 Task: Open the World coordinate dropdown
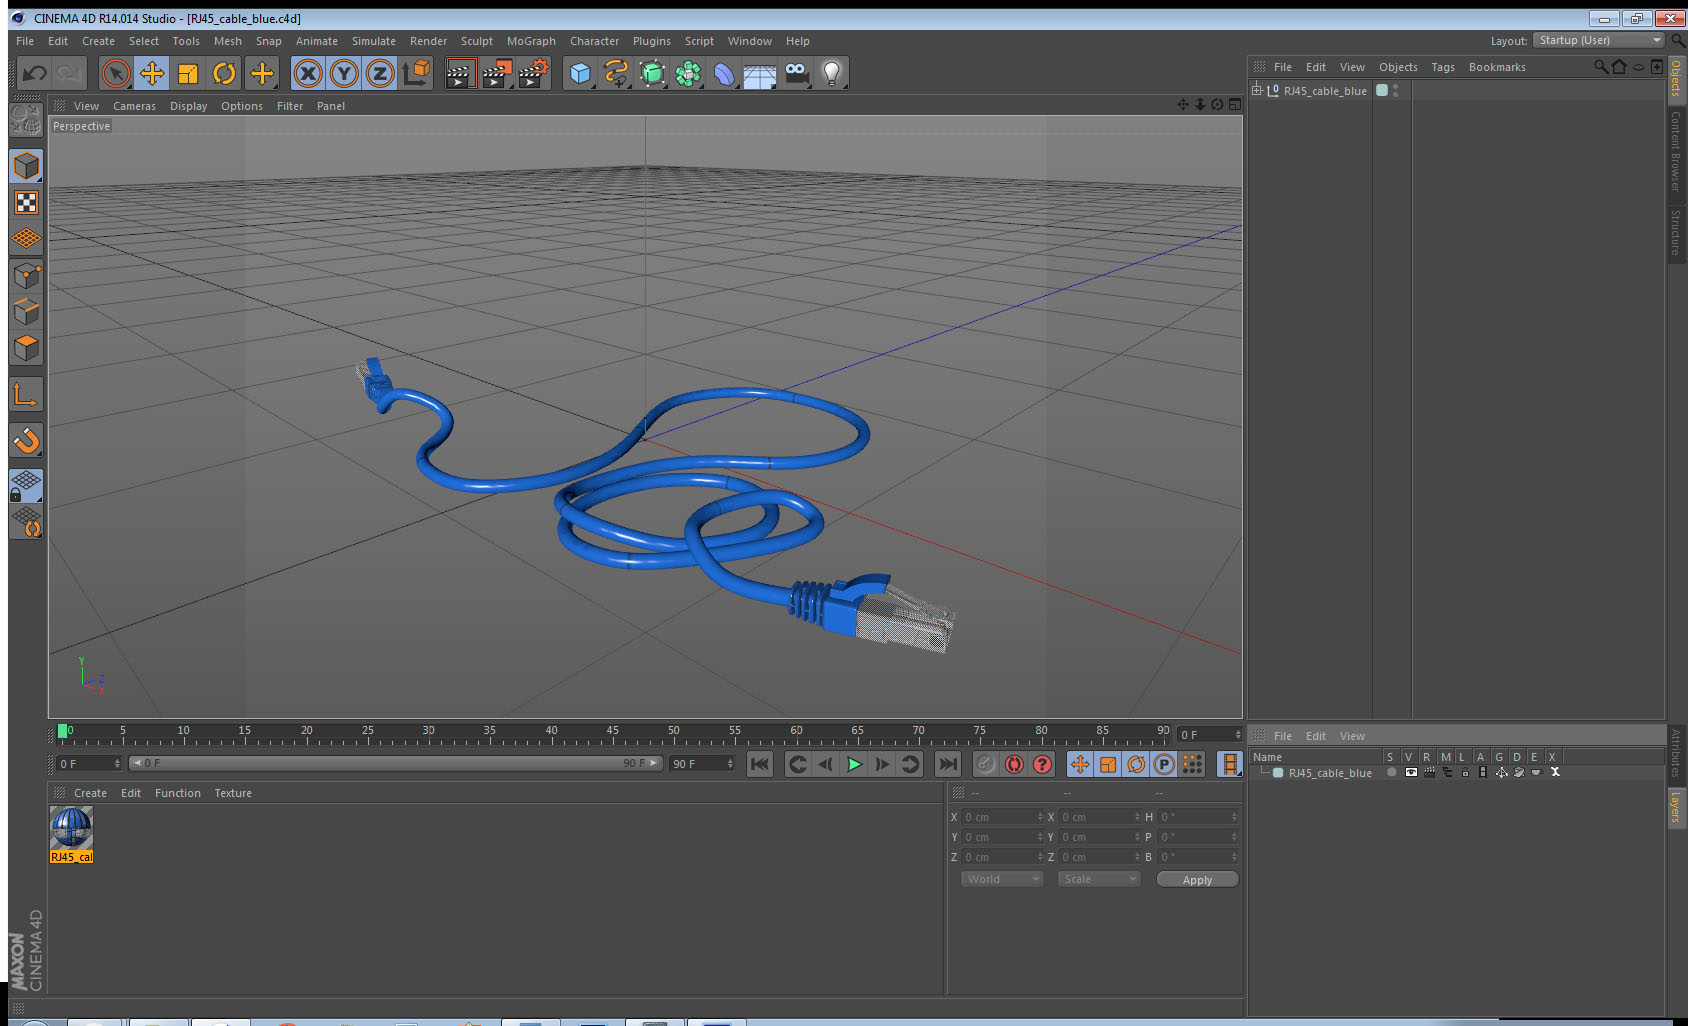click(x=1002, y=879)
